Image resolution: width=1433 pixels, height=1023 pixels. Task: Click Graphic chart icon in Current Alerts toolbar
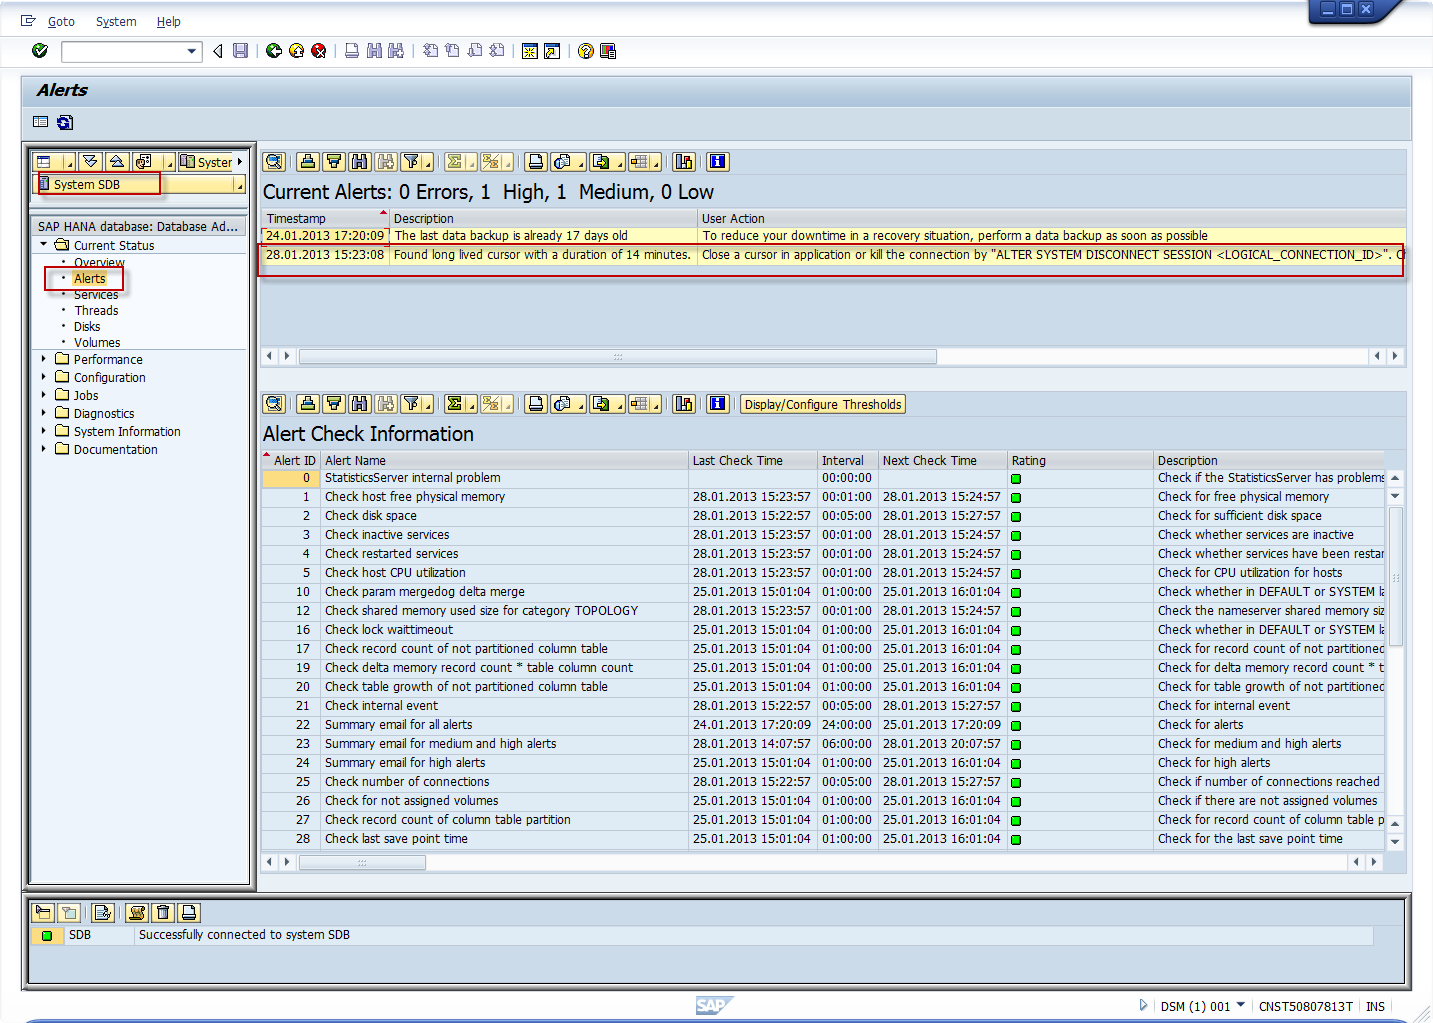(x=684, y=162)
